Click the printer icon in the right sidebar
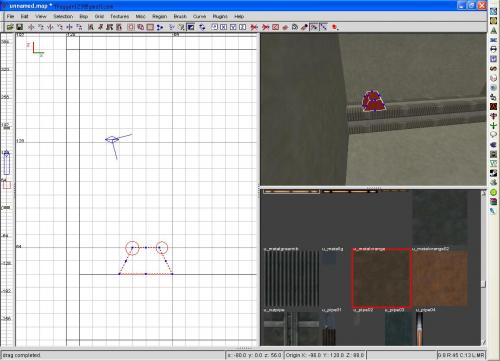This screenshot has width=500, height=361. 493,49
